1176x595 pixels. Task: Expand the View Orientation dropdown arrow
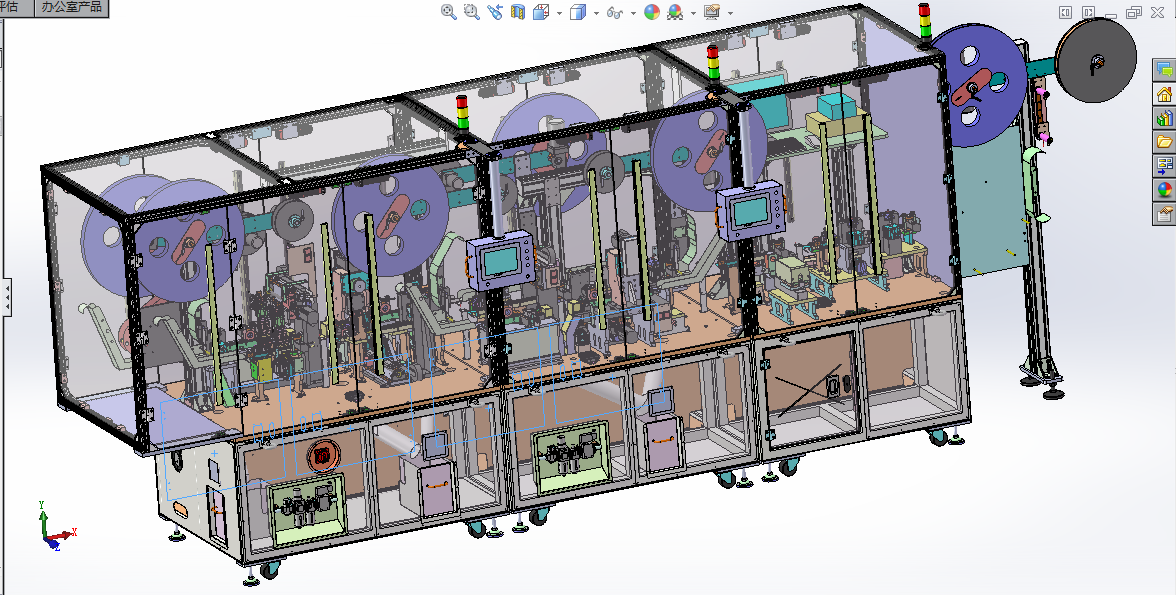pos(559,13)
